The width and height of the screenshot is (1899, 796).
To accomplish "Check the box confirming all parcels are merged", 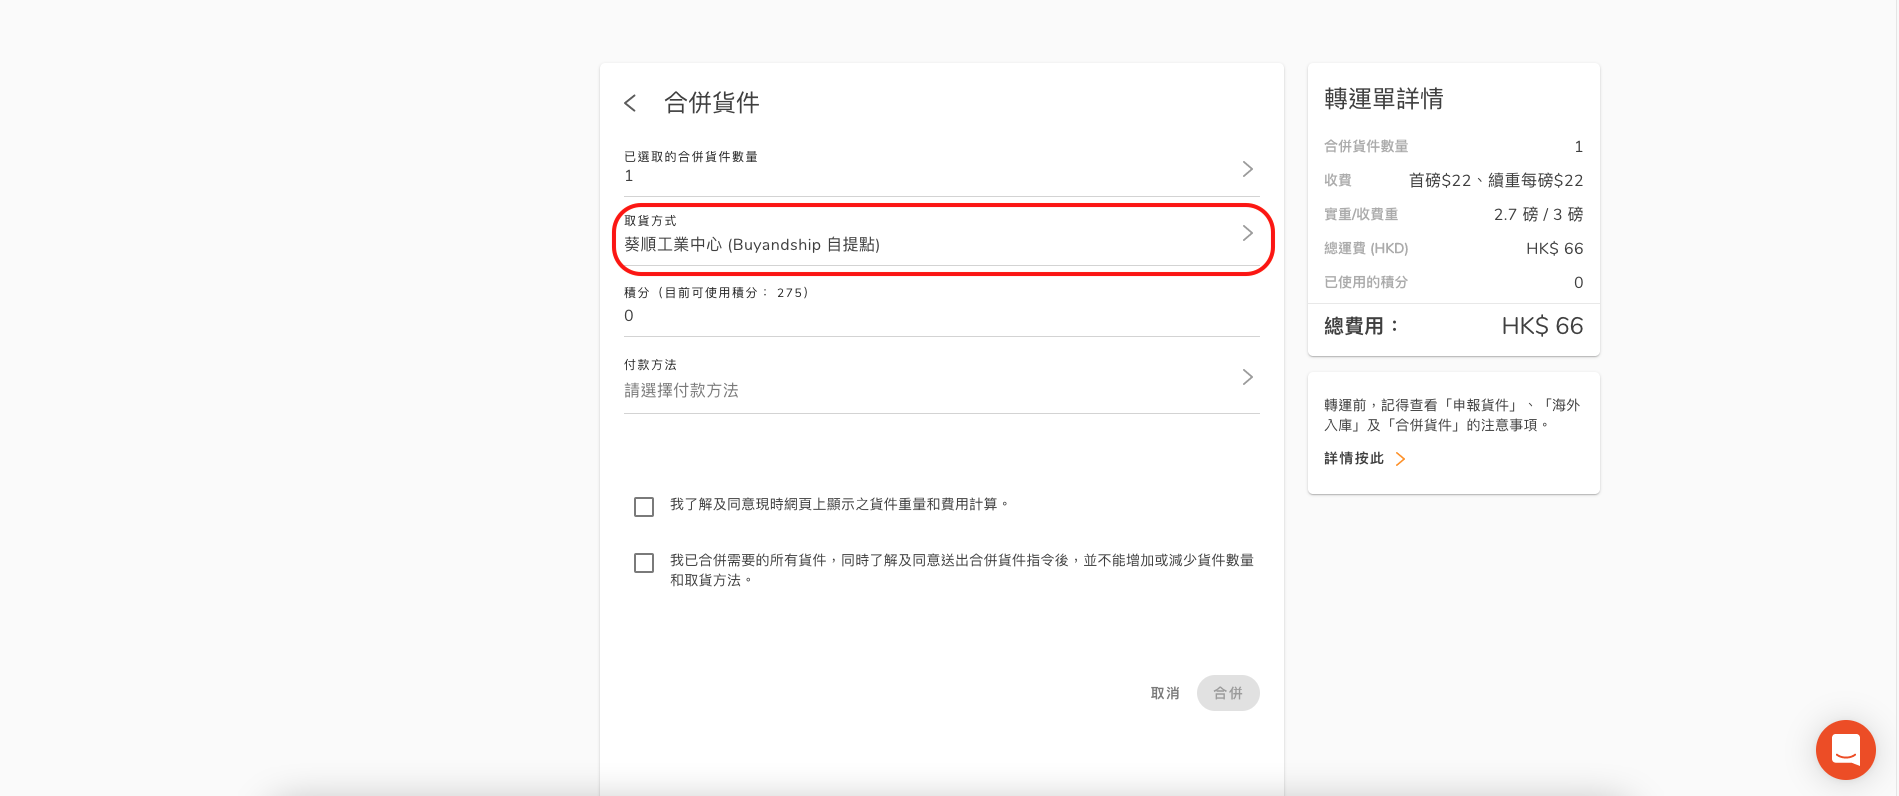I will [x=644, y=563].
